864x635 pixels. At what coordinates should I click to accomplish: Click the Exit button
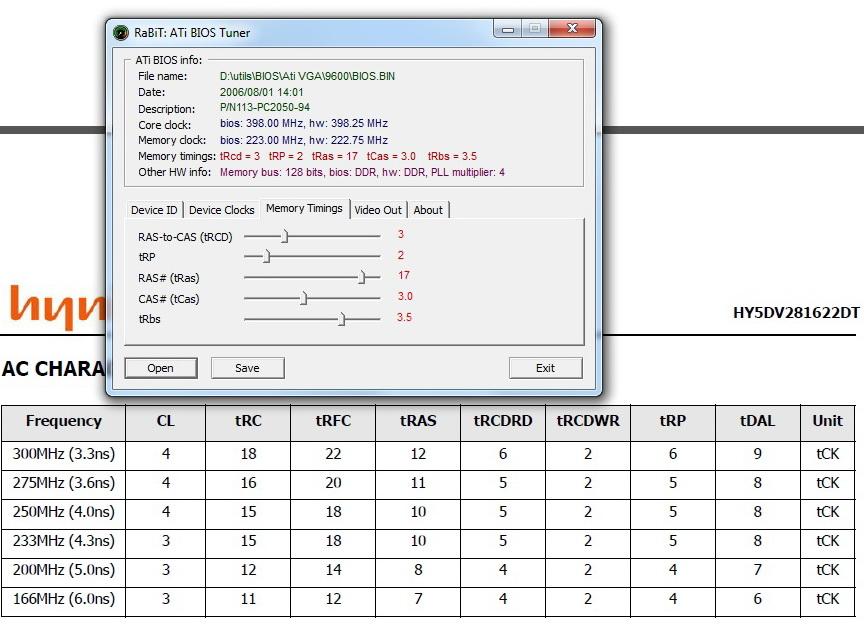[546, 368]
